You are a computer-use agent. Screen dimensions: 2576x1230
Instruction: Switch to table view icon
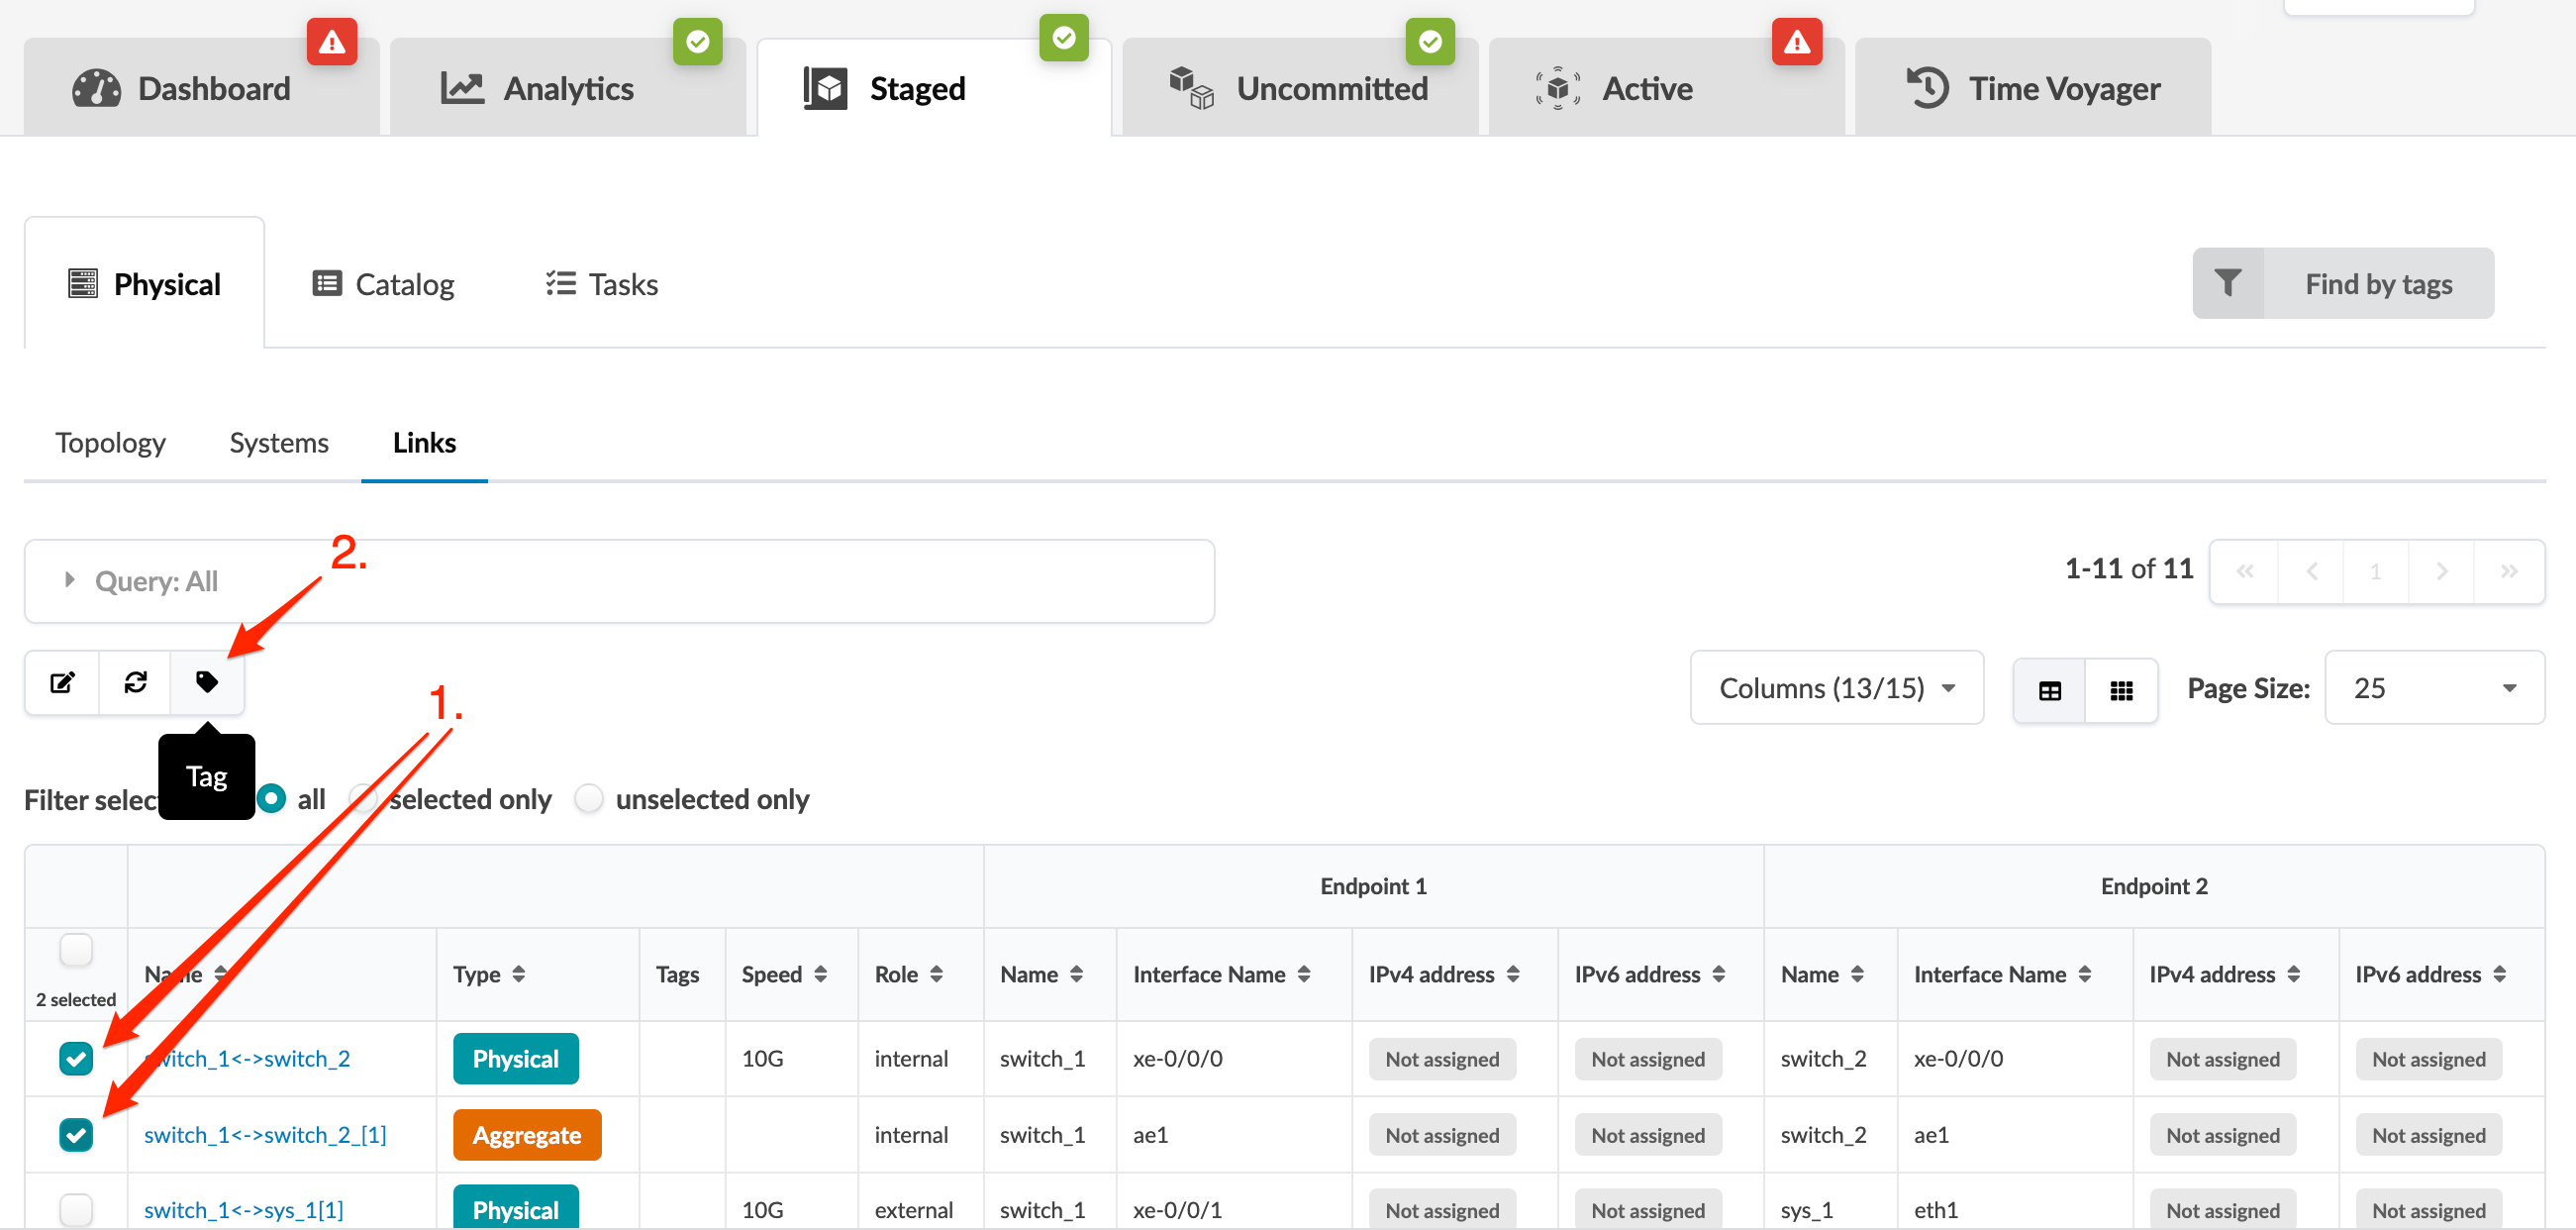(x=2049, y=690)
